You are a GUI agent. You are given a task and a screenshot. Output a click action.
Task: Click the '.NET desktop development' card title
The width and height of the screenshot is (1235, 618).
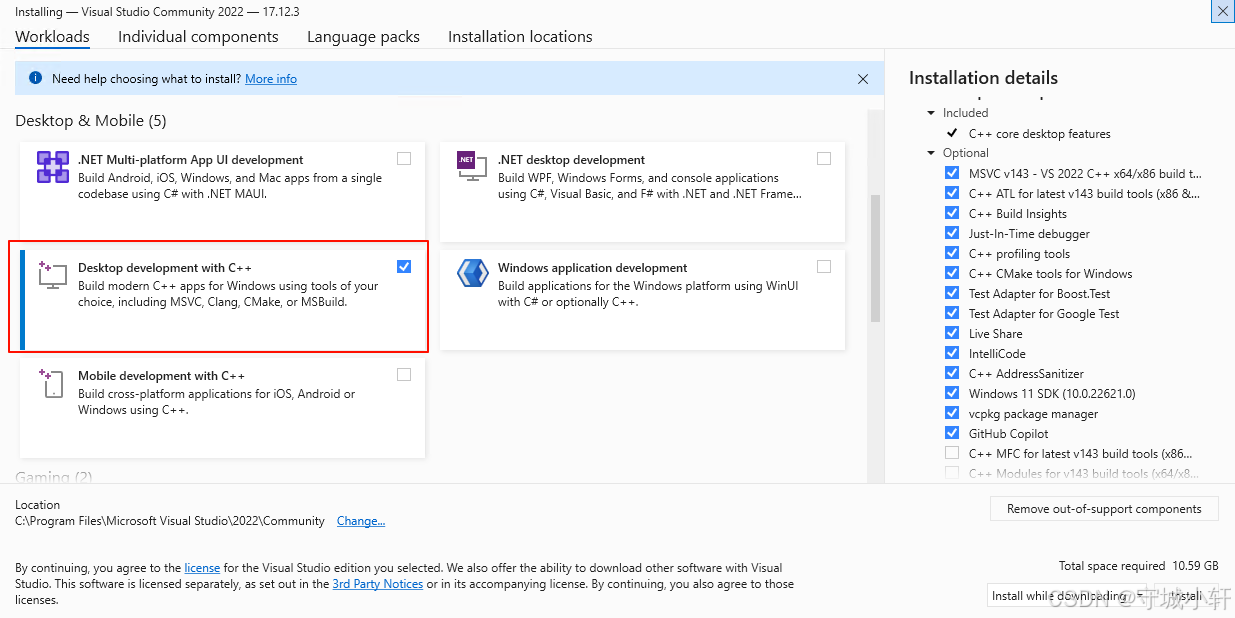[571, 159]
